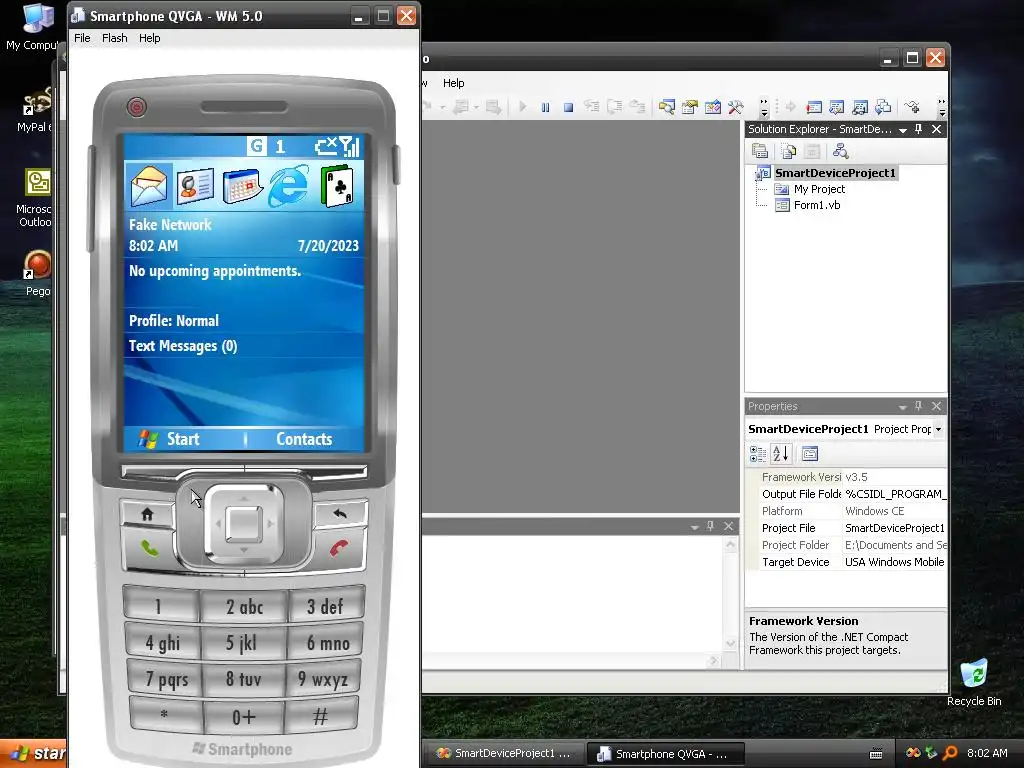
Task: Tap keypad key 9 wxyz
Action: (x=323, y=679)
